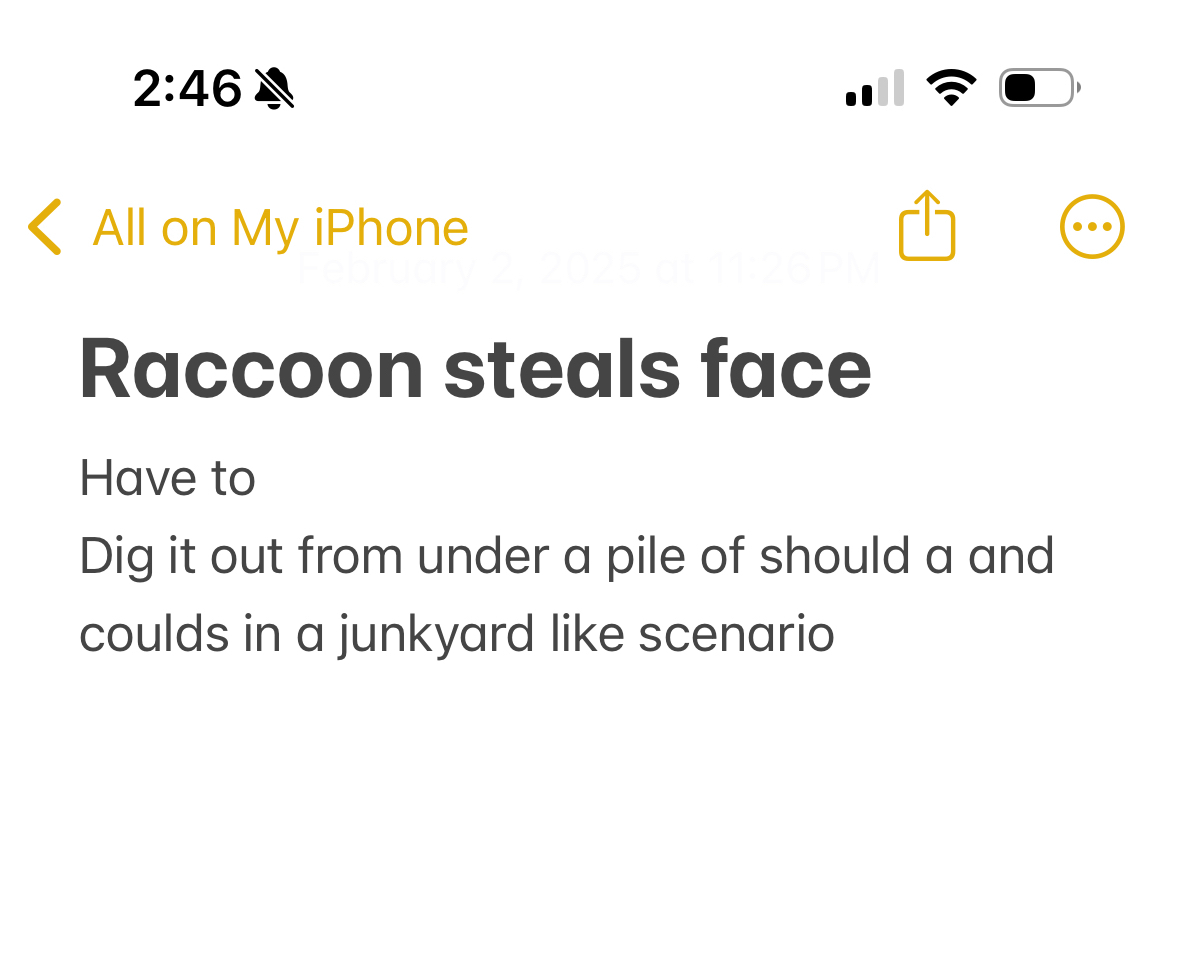Screen dimensions: 1179x978
Task: Tap the empty area below the note text
Action: (589, 820)
